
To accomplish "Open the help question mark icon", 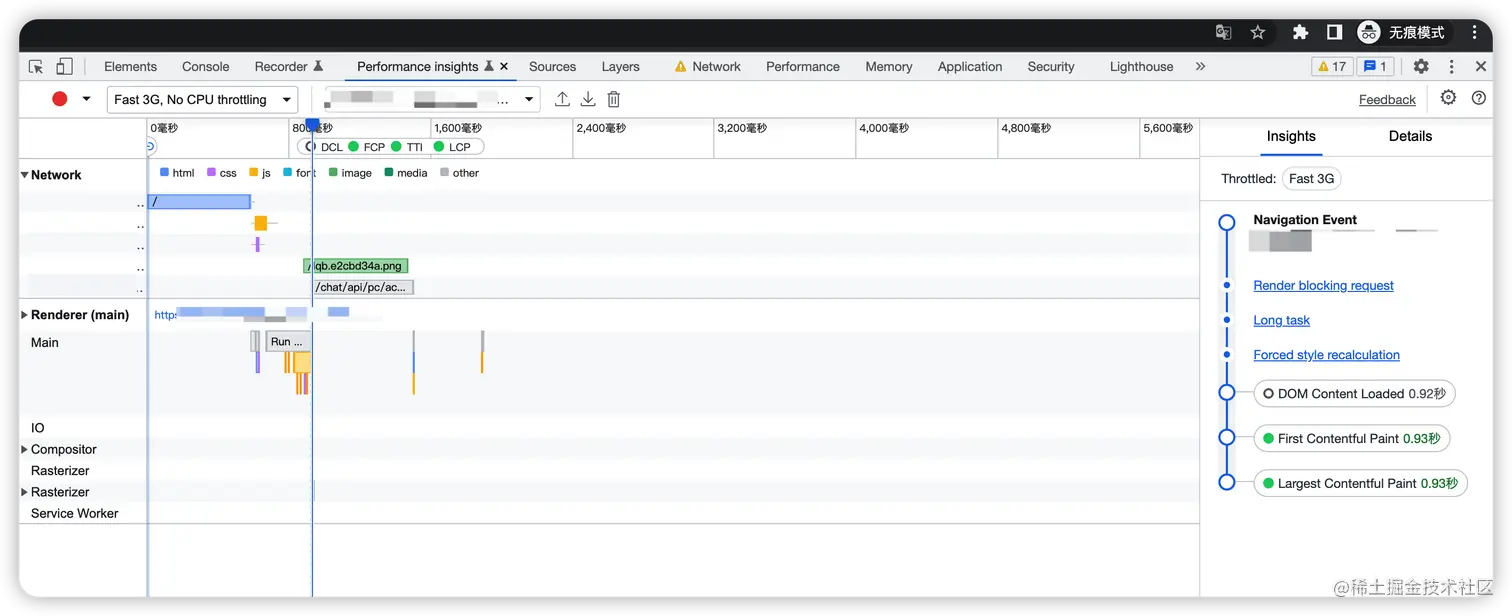I will click(1479, 98).
